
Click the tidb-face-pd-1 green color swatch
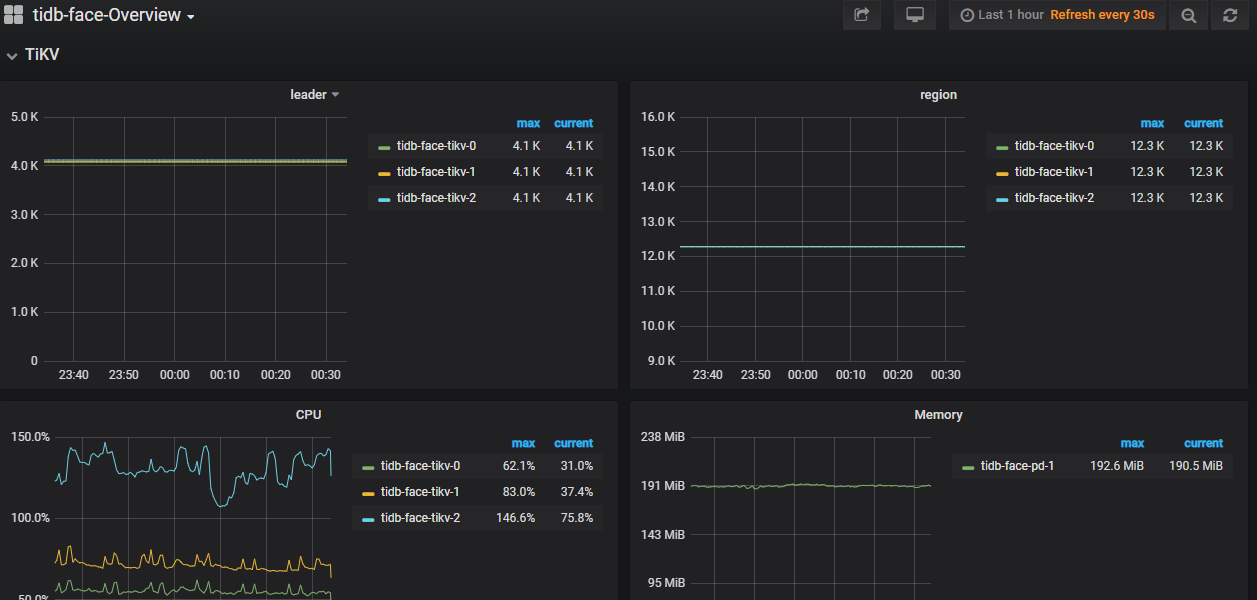[x=967, y=467]
